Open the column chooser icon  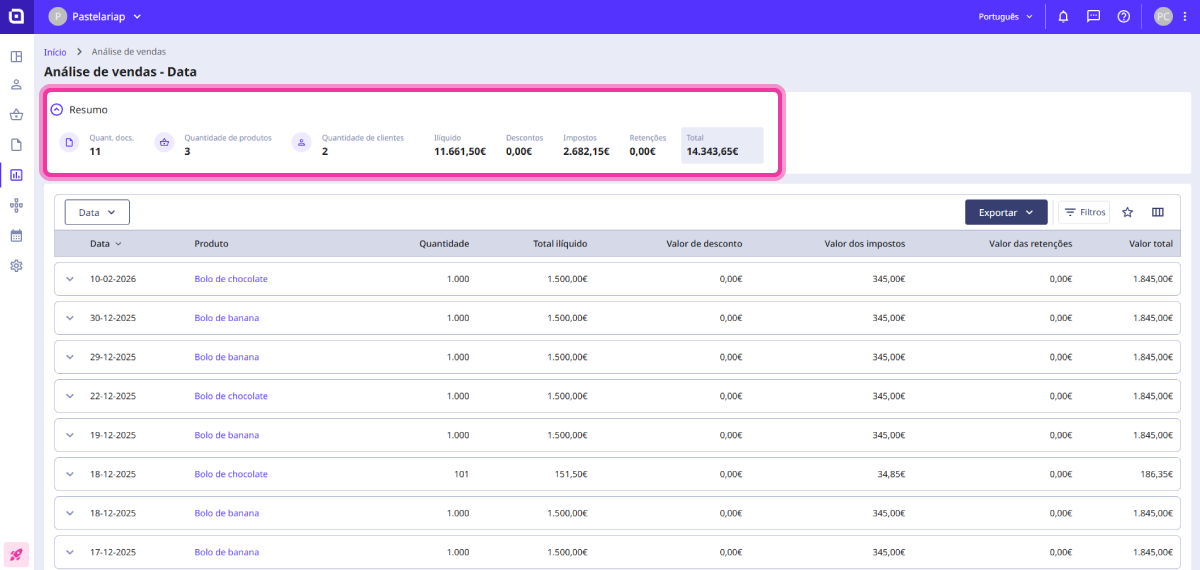(x=1158, y=212)
